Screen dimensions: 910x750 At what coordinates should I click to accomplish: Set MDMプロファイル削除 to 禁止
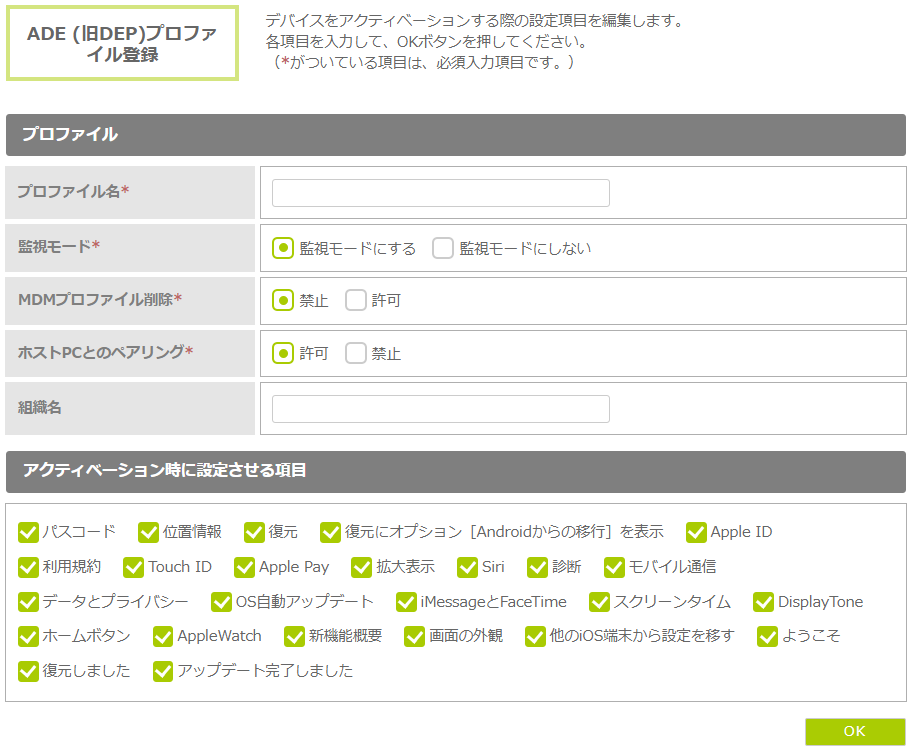click(283, 300)
